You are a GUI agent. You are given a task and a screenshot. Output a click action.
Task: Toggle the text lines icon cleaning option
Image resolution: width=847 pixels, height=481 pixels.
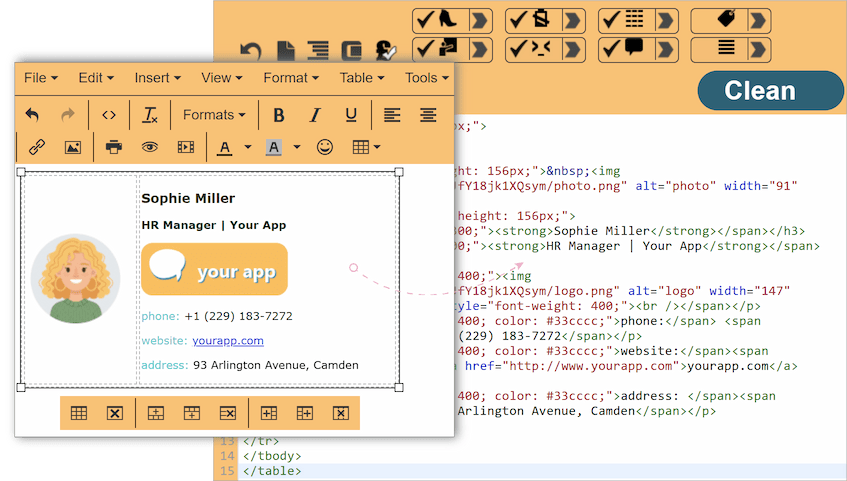[x=720, y=50]
